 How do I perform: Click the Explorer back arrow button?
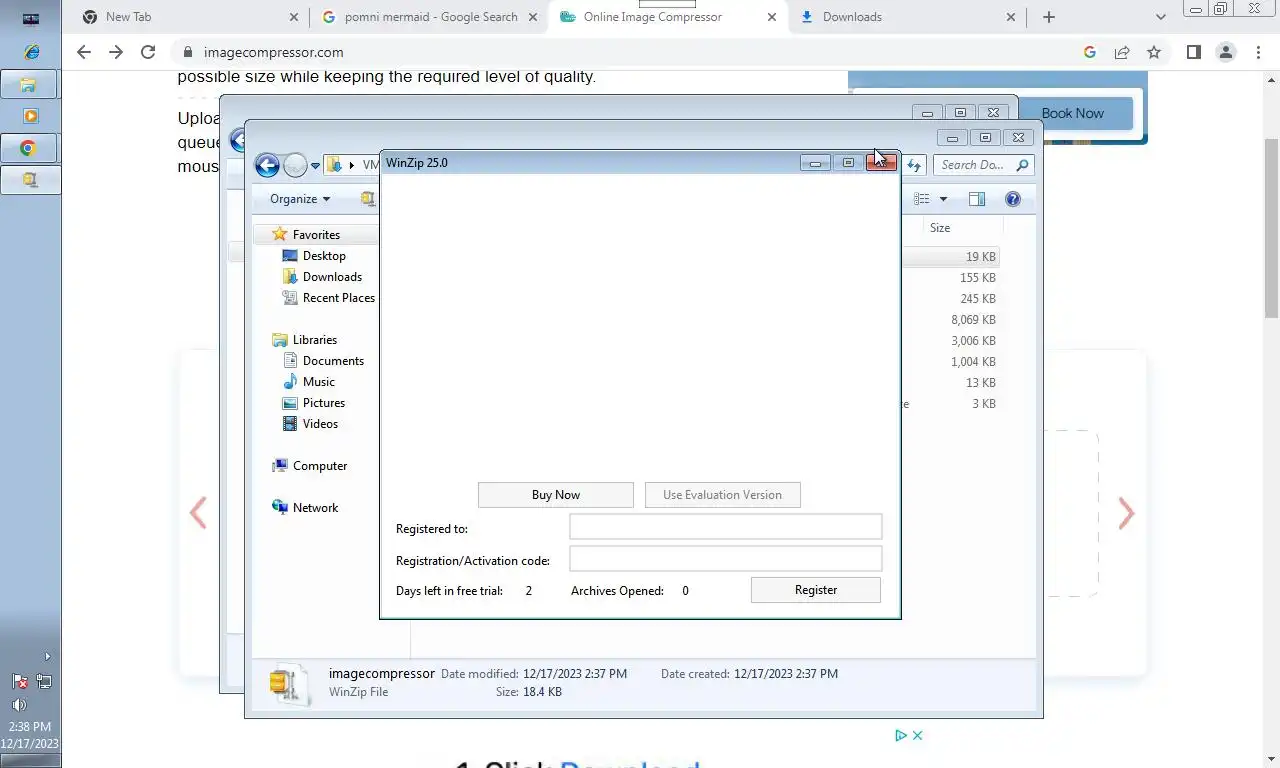coord(267,165)
